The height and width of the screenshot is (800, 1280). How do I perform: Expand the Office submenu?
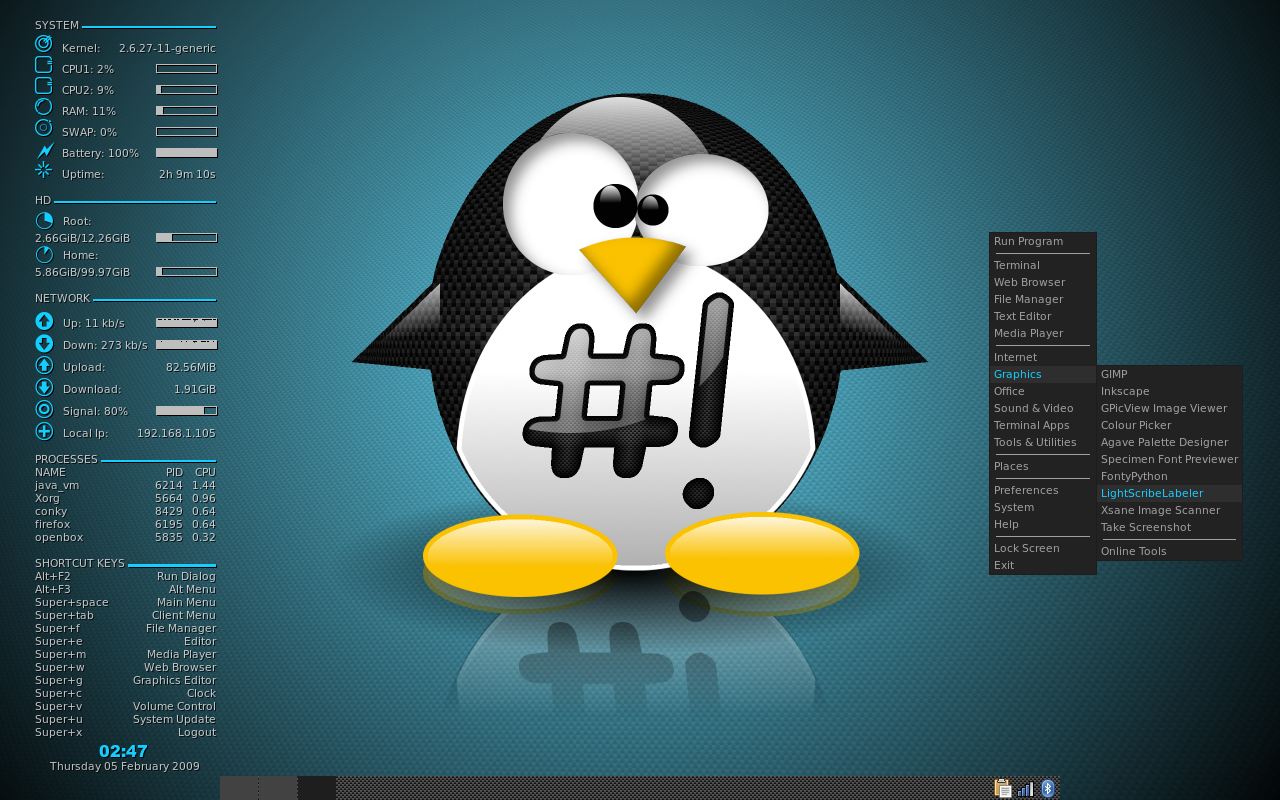click(1043, 391)
